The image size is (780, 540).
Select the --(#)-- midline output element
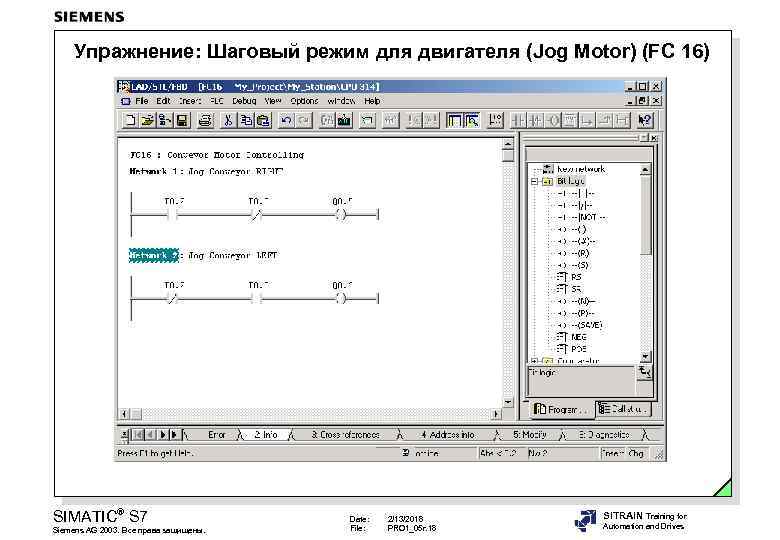(576, 241)
